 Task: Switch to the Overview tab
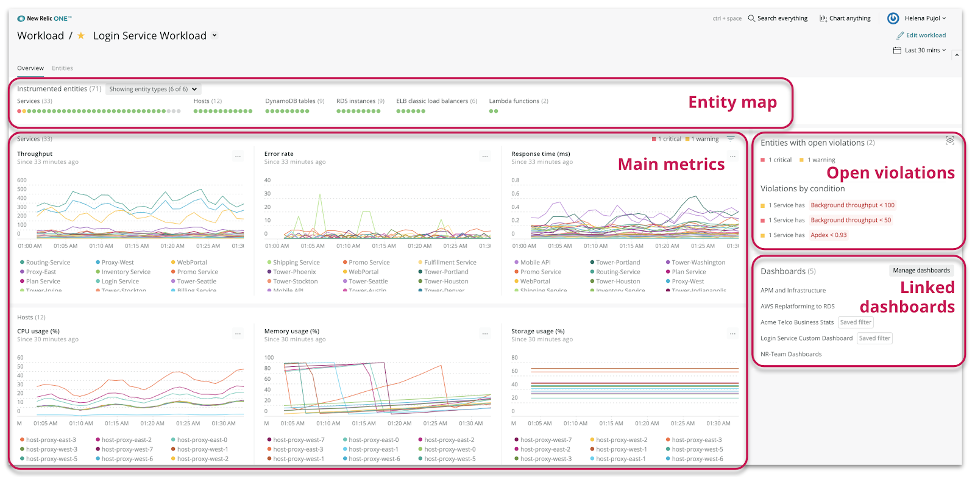(30, 68)
